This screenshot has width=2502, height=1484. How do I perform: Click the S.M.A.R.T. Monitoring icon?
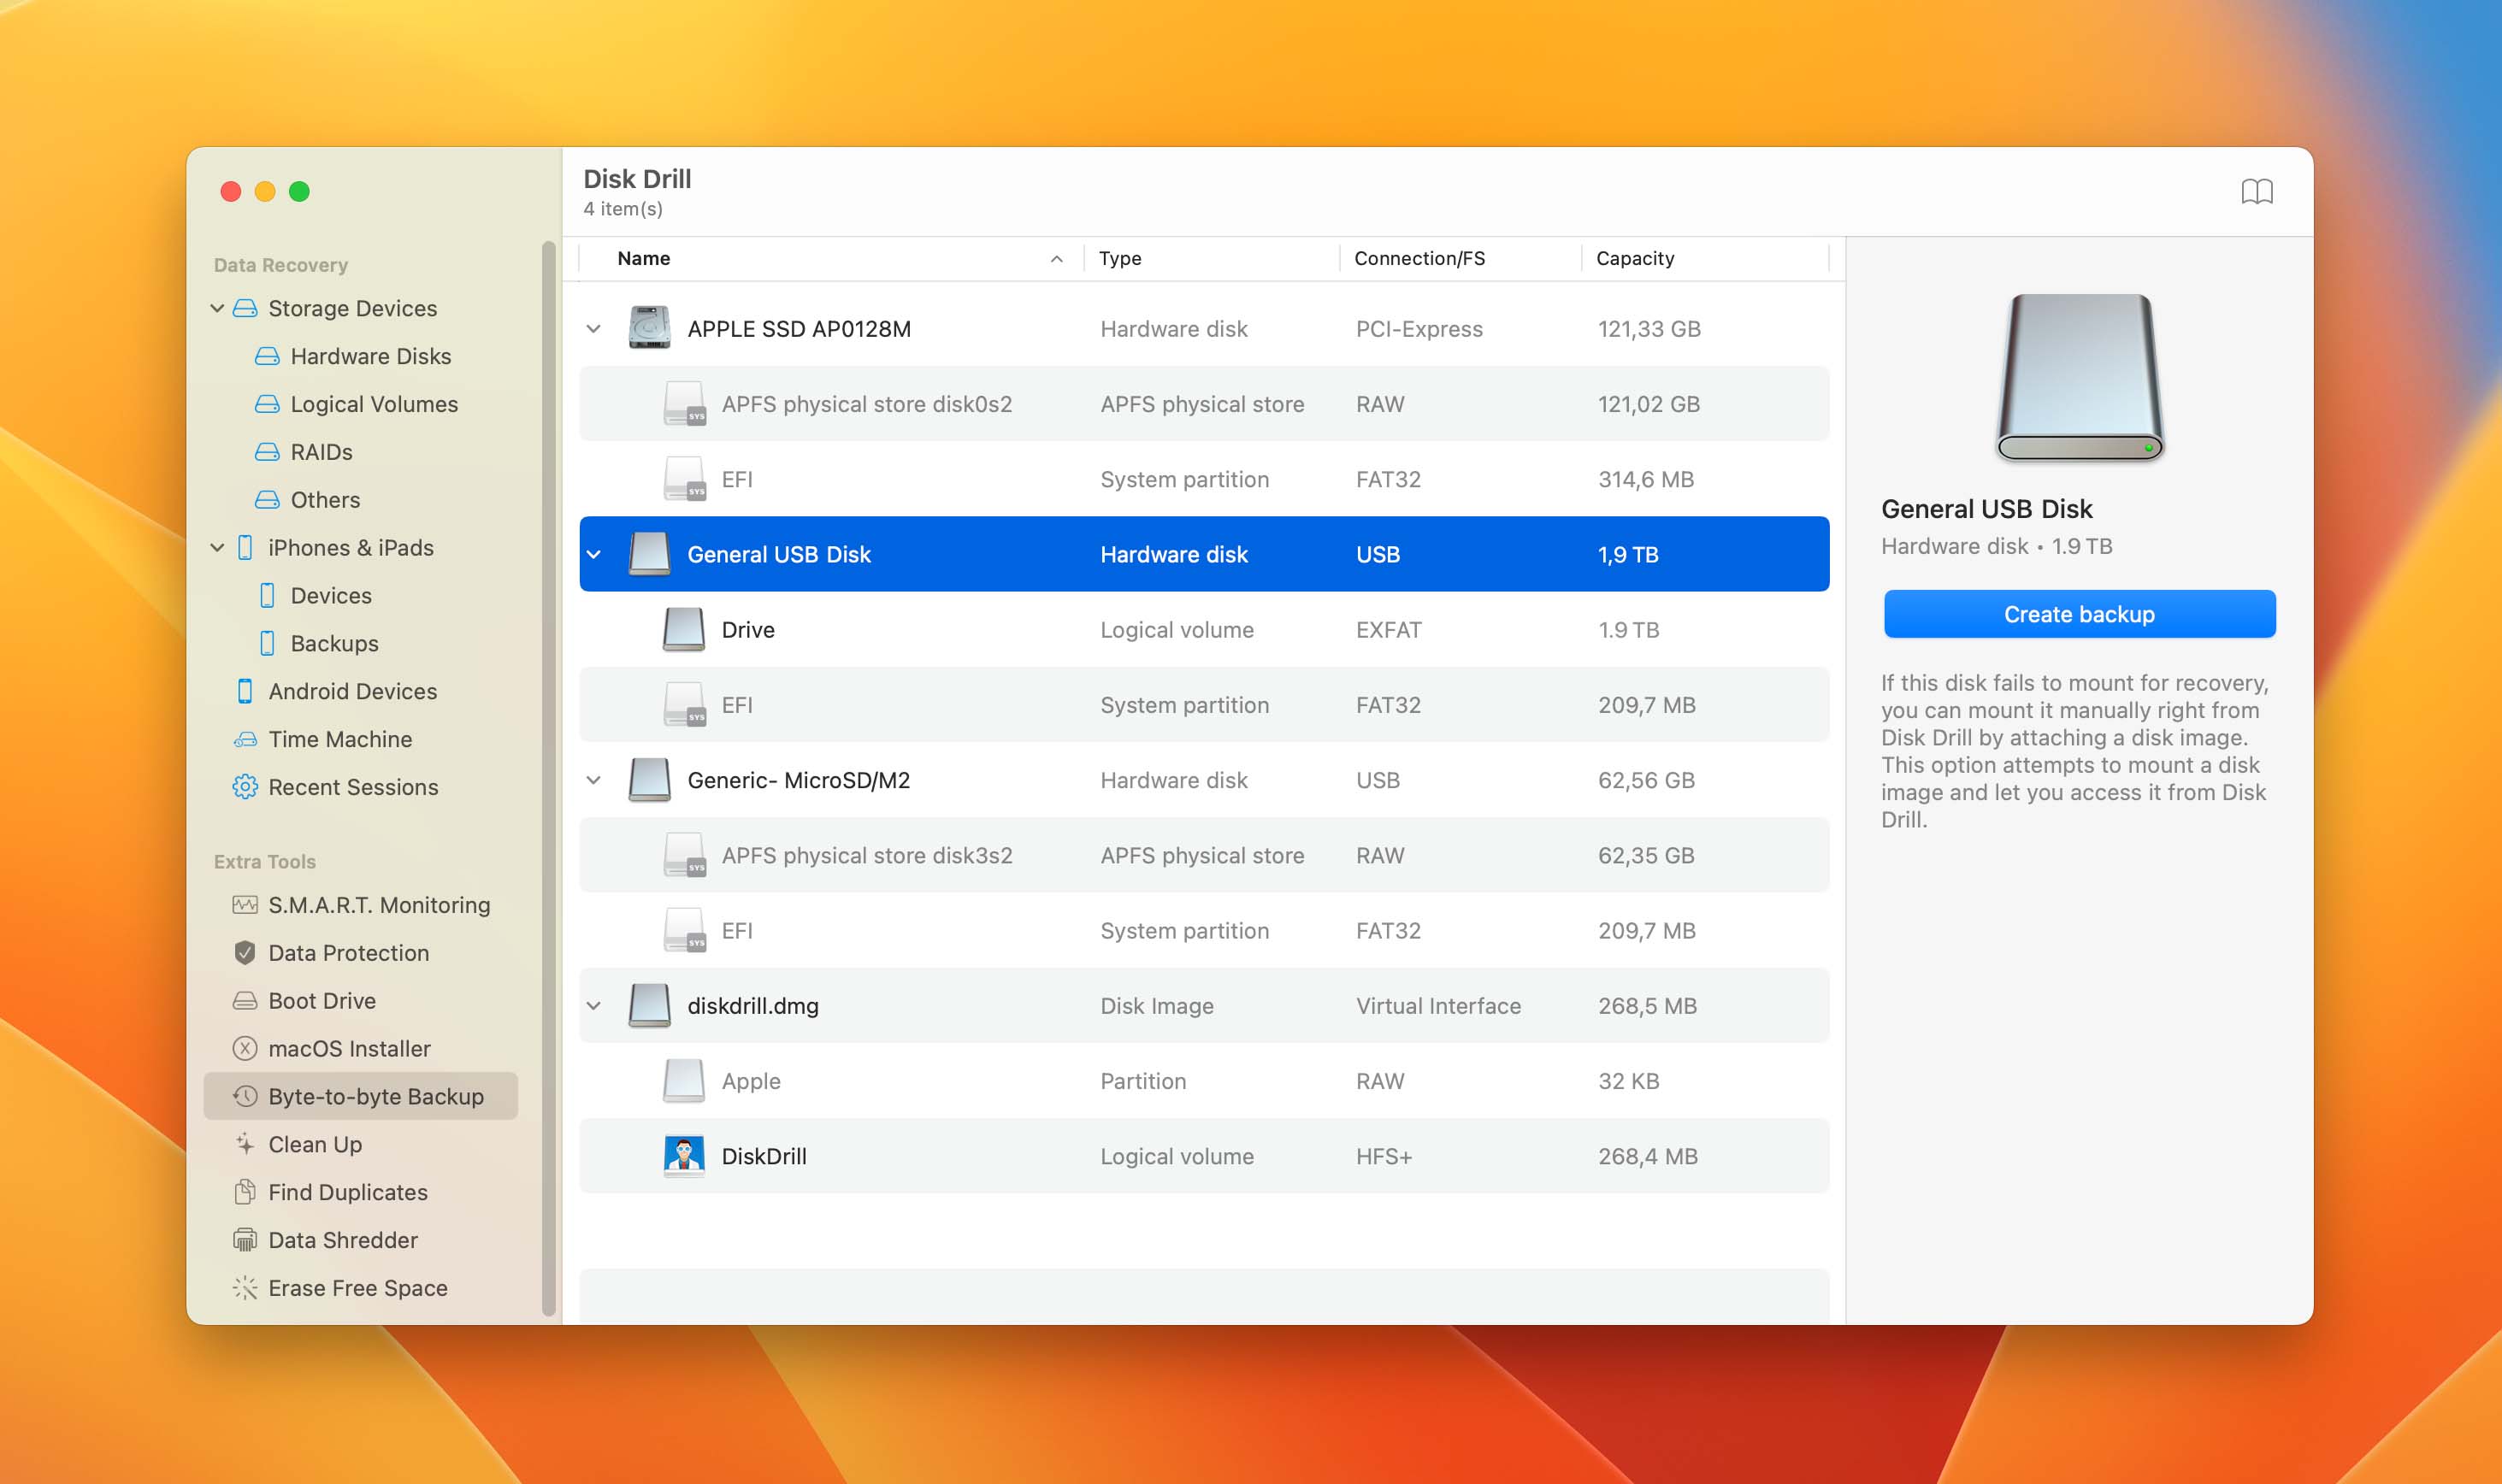pyautogui.click(x=245, y=905)
